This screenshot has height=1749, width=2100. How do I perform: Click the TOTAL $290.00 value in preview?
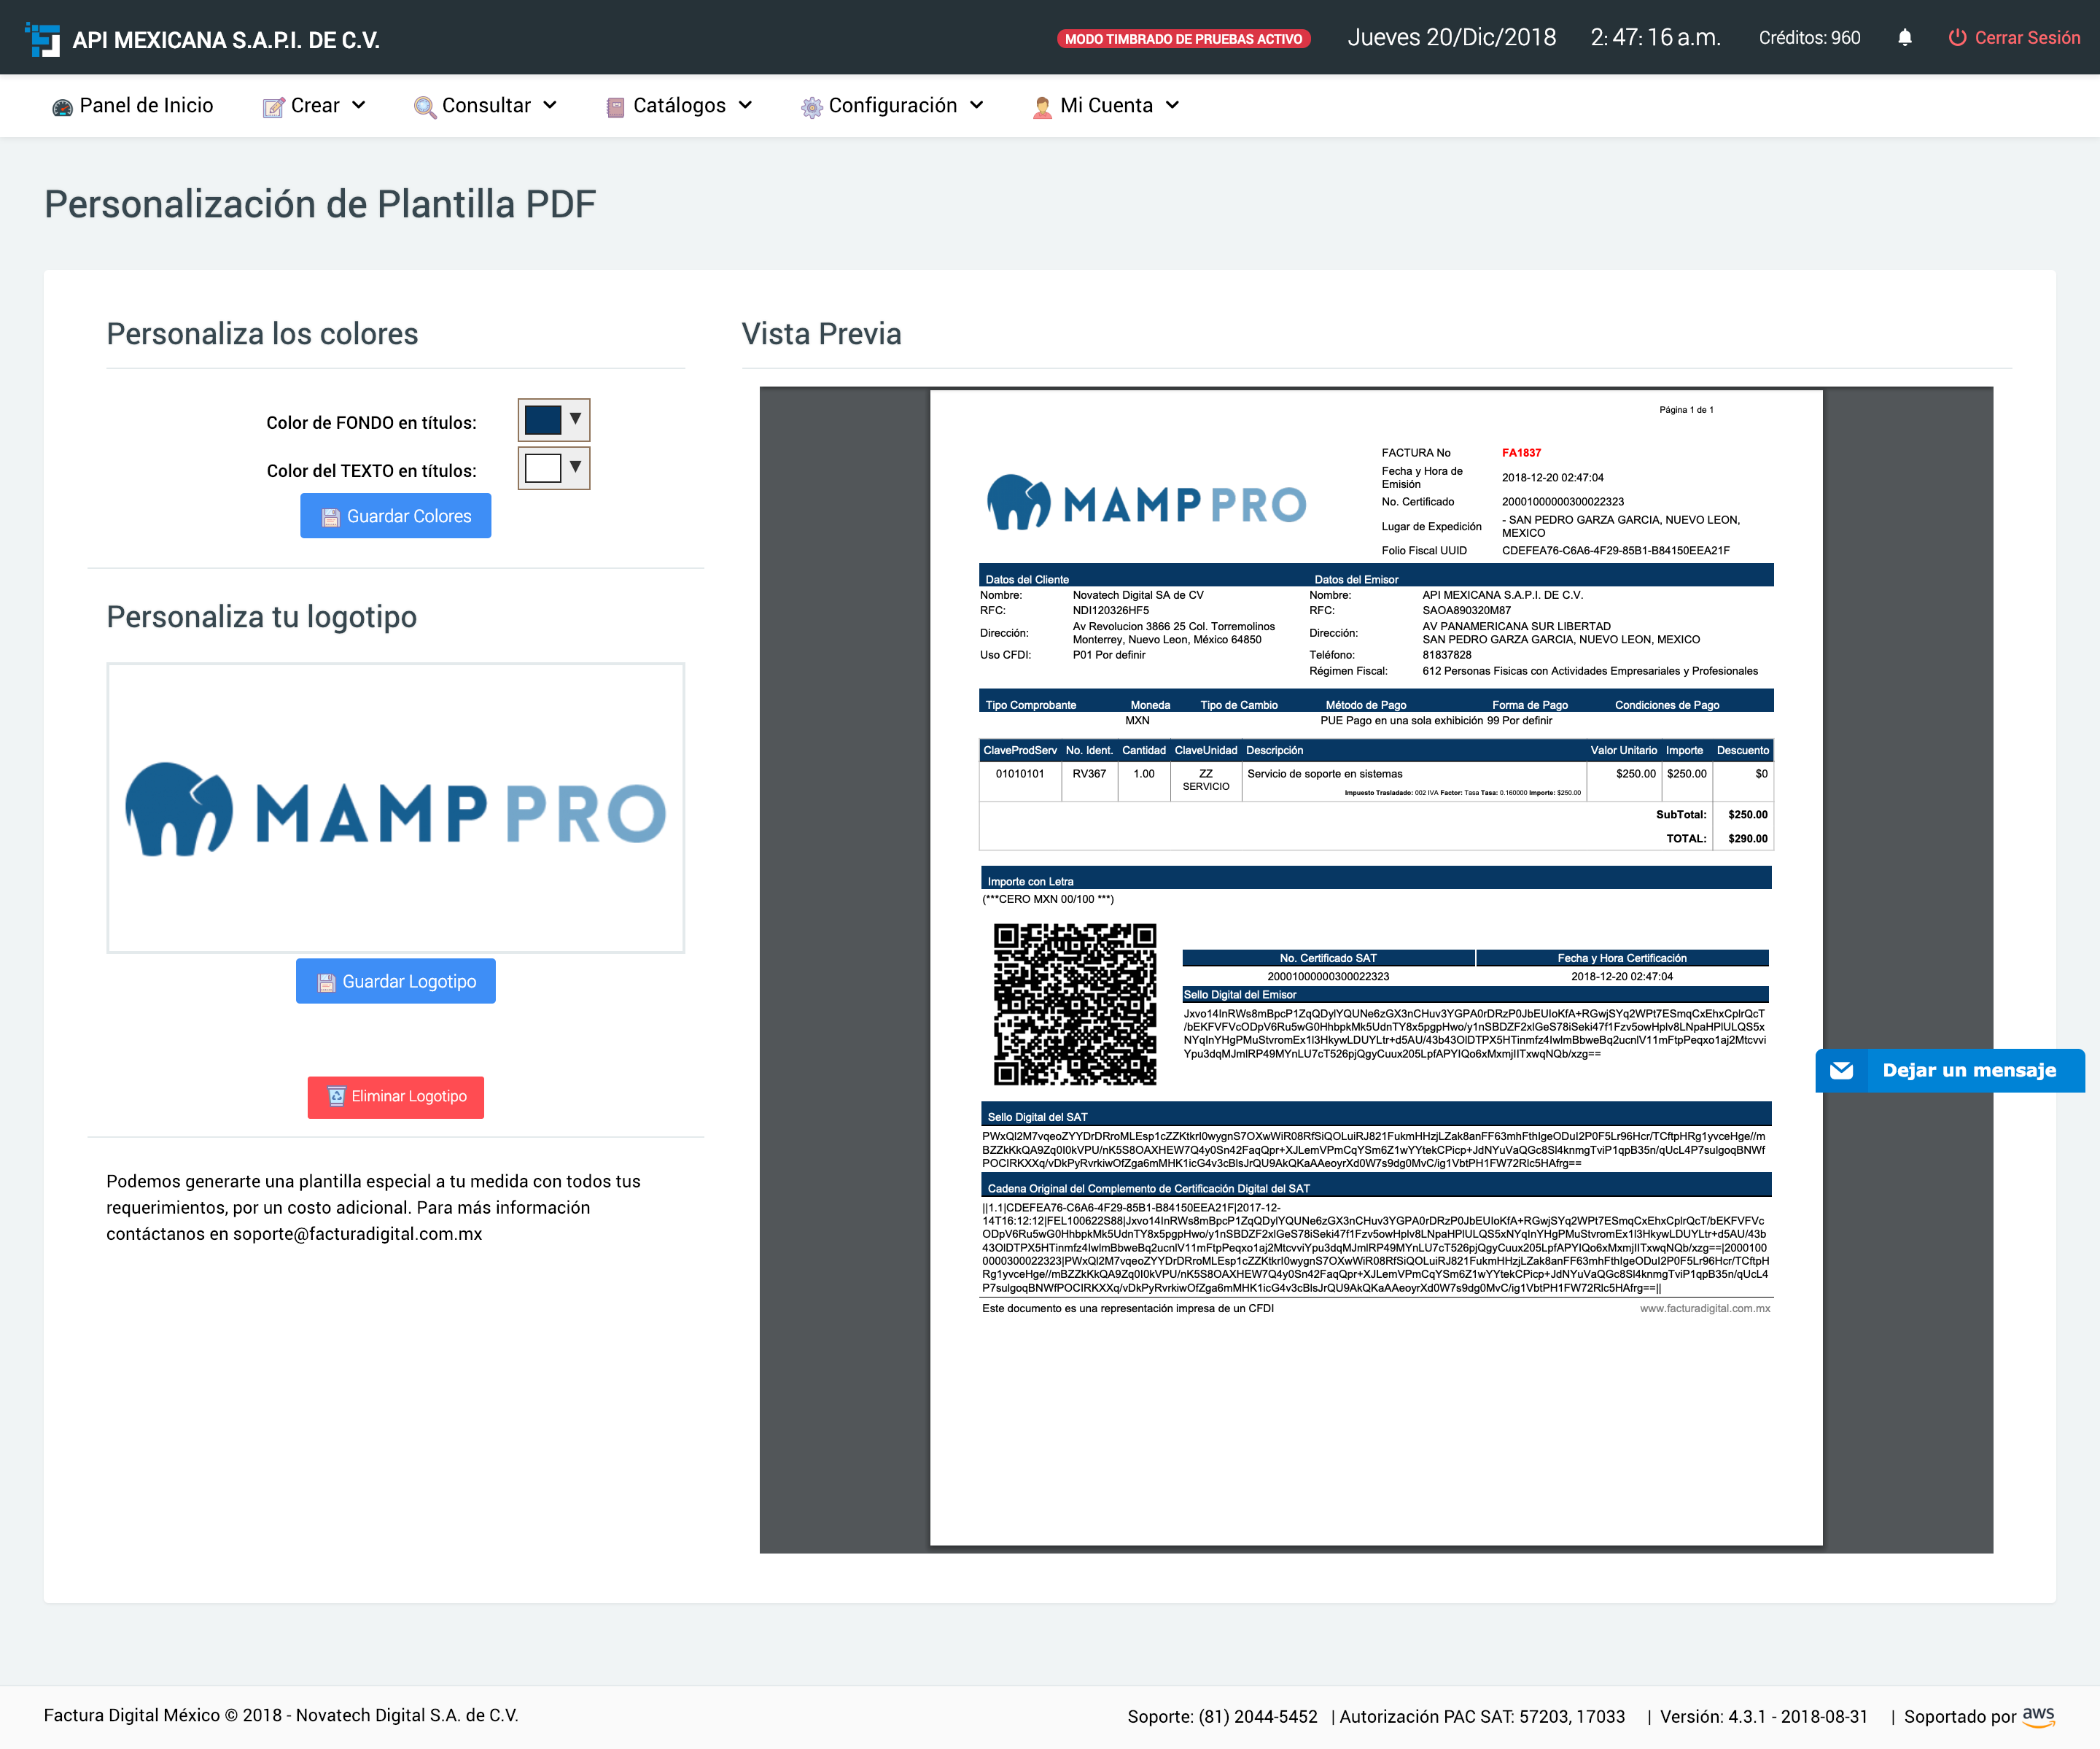[x=1747, y=839]
